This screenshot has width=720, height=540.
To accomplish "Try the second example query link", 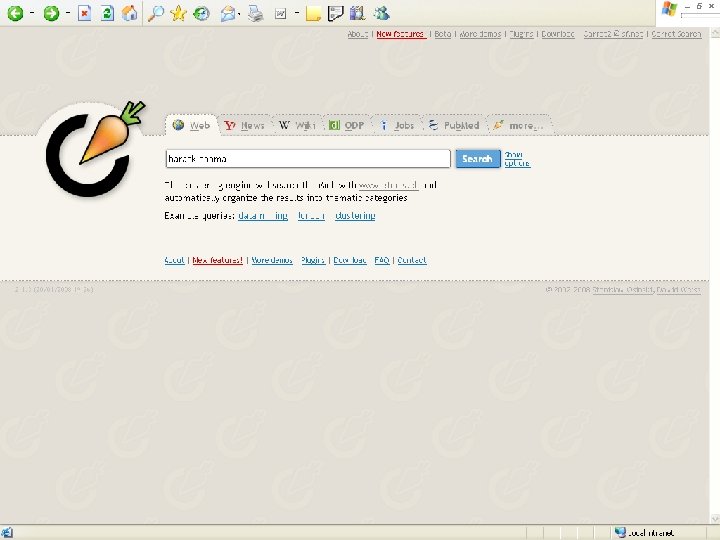I will [311, 216].
